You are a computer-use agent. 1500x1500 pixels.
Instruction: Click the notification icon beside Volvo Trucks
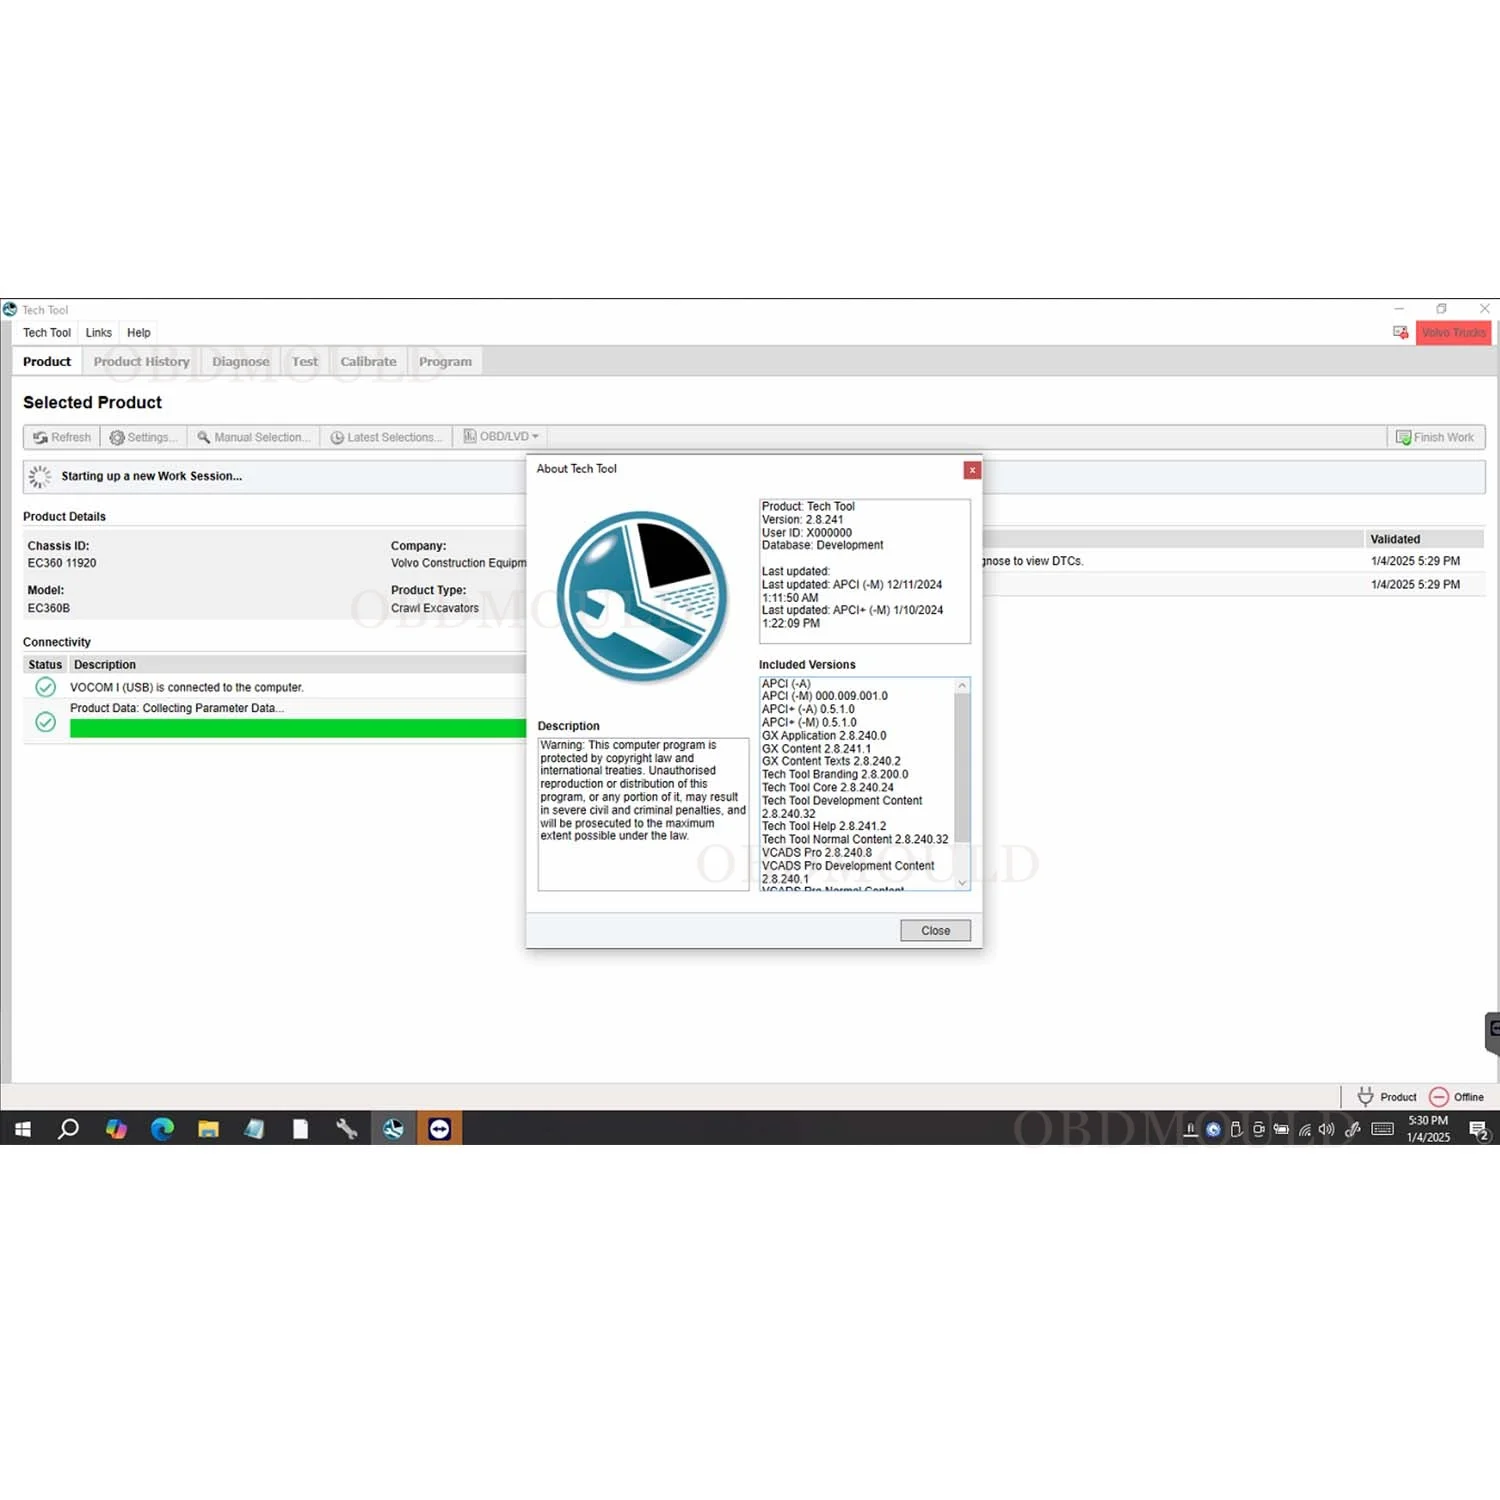(x=1400, y=332)
